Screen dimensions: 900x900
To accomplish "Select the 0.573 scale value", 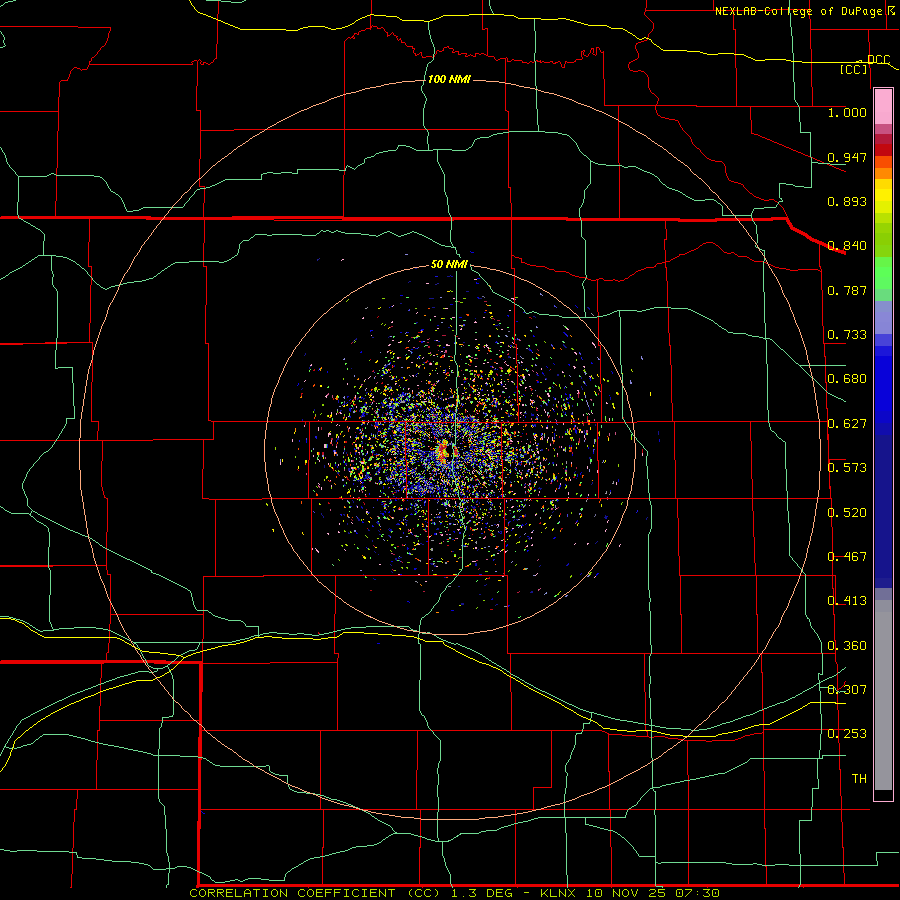I will tap(847, 468).
